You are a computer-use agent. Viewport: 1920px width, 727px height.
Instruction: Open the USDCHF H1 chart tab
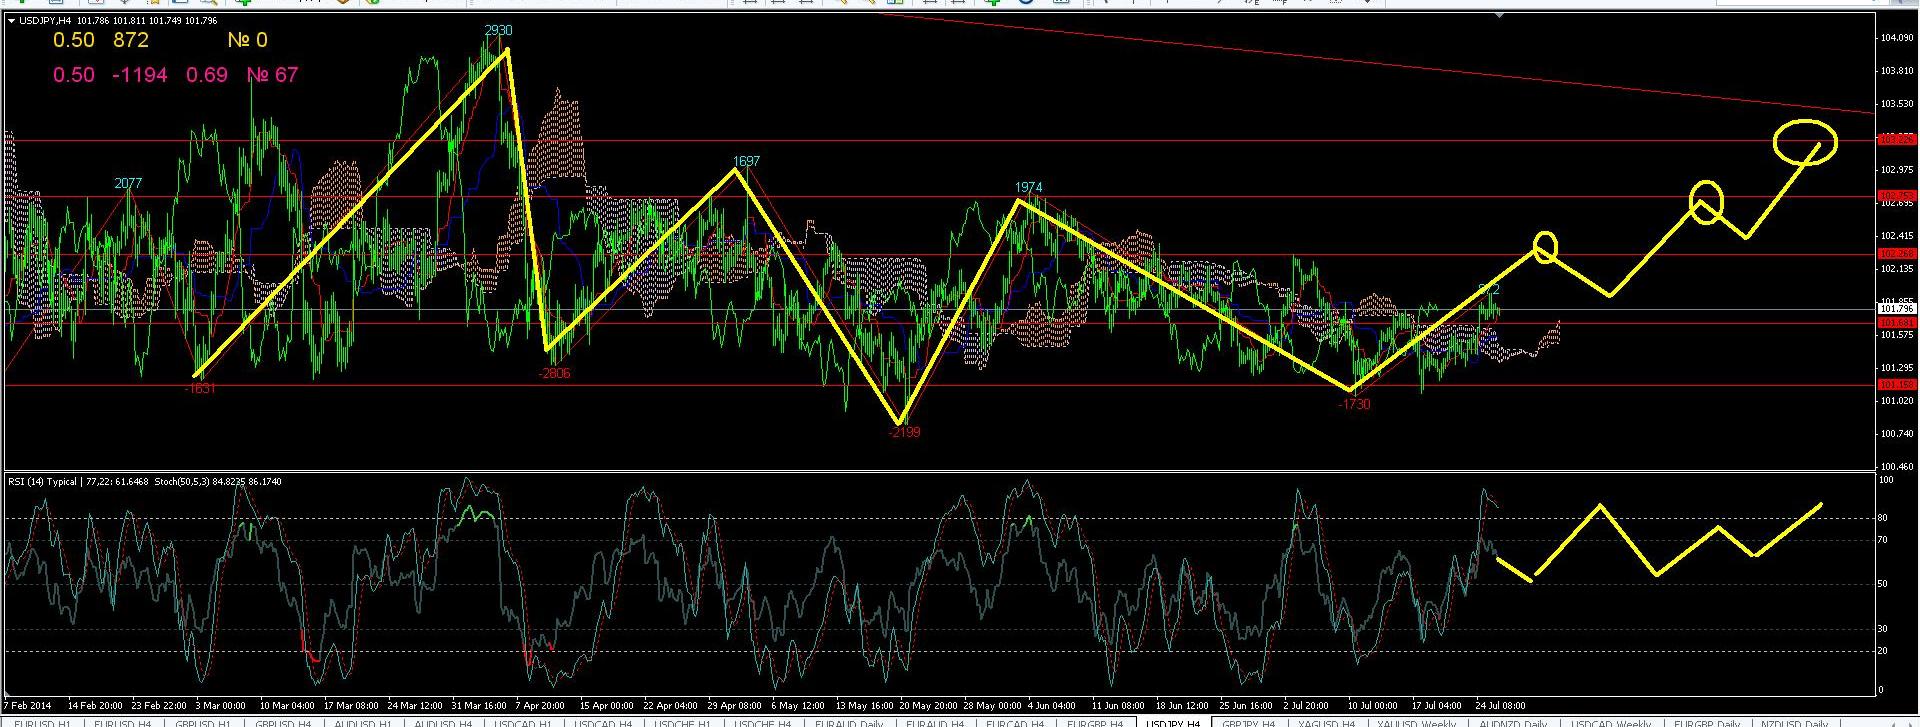click(684, 722)
